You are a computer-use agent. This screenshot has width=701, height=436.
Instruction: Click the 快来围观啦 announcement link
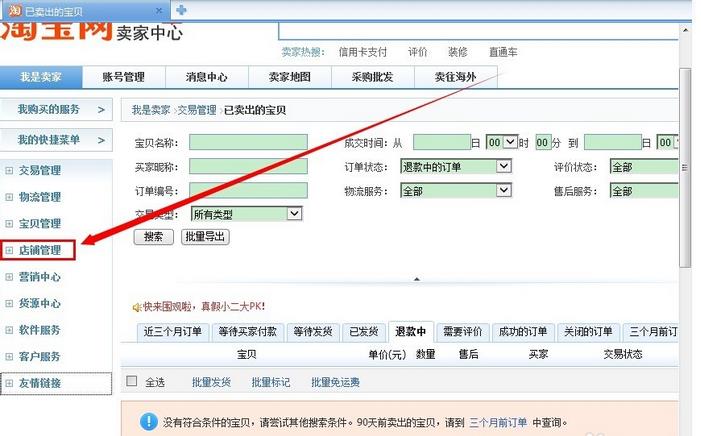pos(204,306)
